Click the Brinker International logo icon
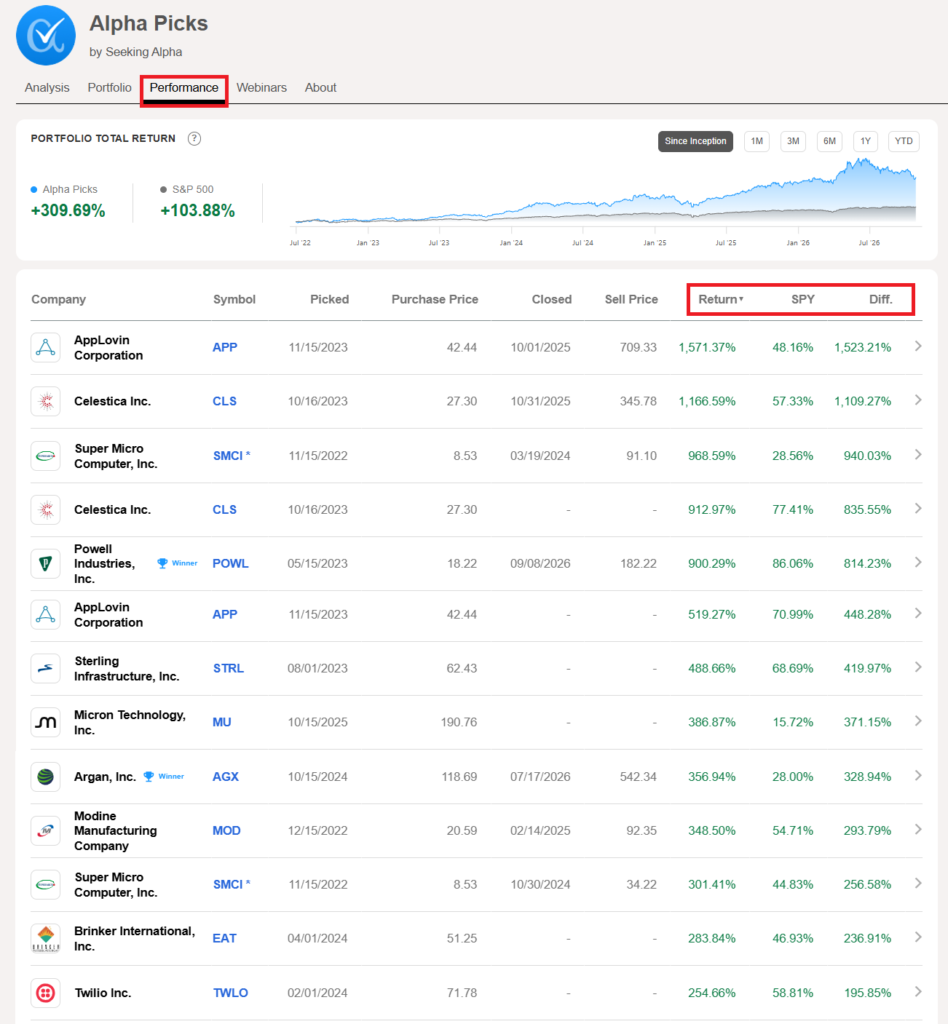The image size is (948, 1024). 46,938
